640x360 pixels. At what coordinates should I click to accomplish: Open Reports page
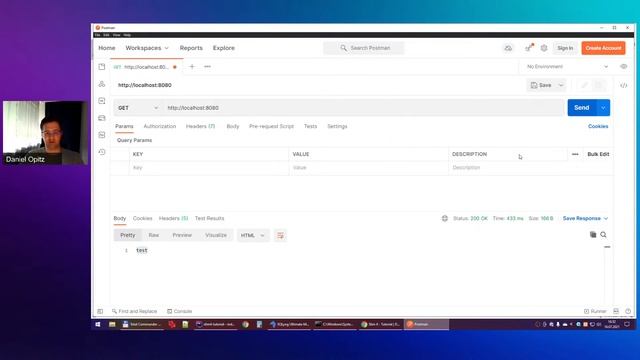coord(191,48)
